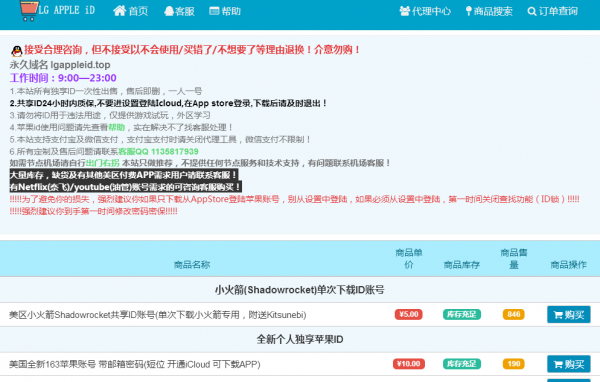
Task: Click the shopping cart logo icon
Action: [29, 10]
